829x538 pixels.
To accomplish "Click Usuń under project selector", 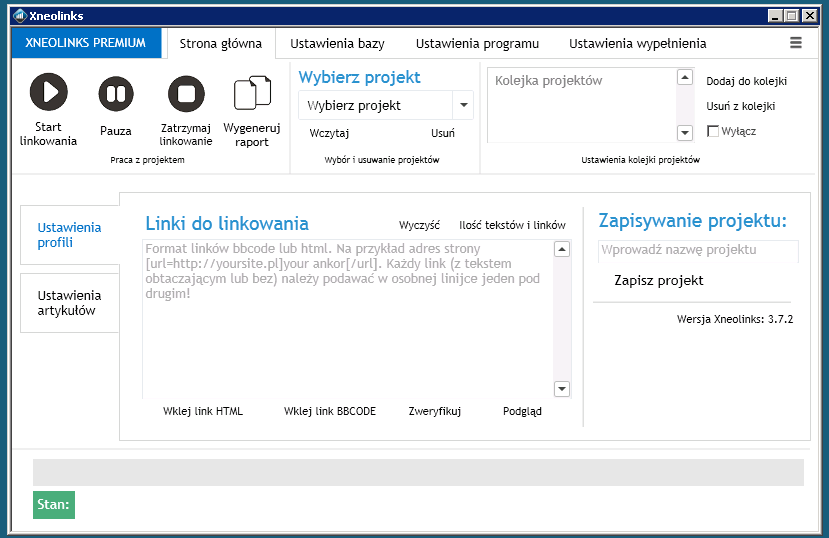I will [x=443, y=133].
